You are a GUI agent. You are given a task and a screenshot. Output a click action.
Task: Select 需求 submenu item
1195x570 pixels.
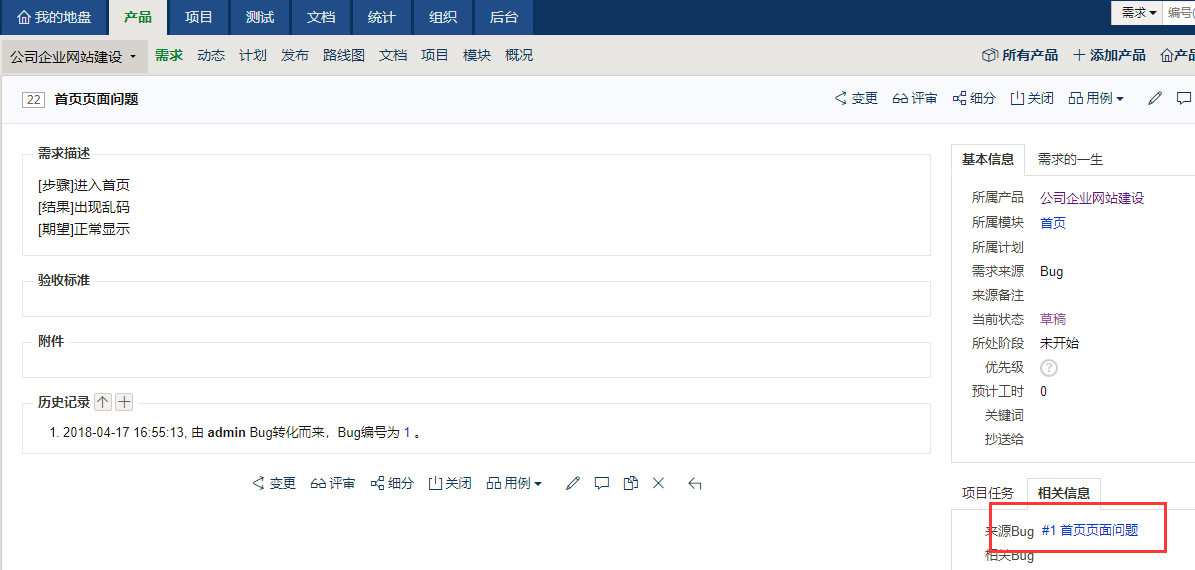[169, 56]
